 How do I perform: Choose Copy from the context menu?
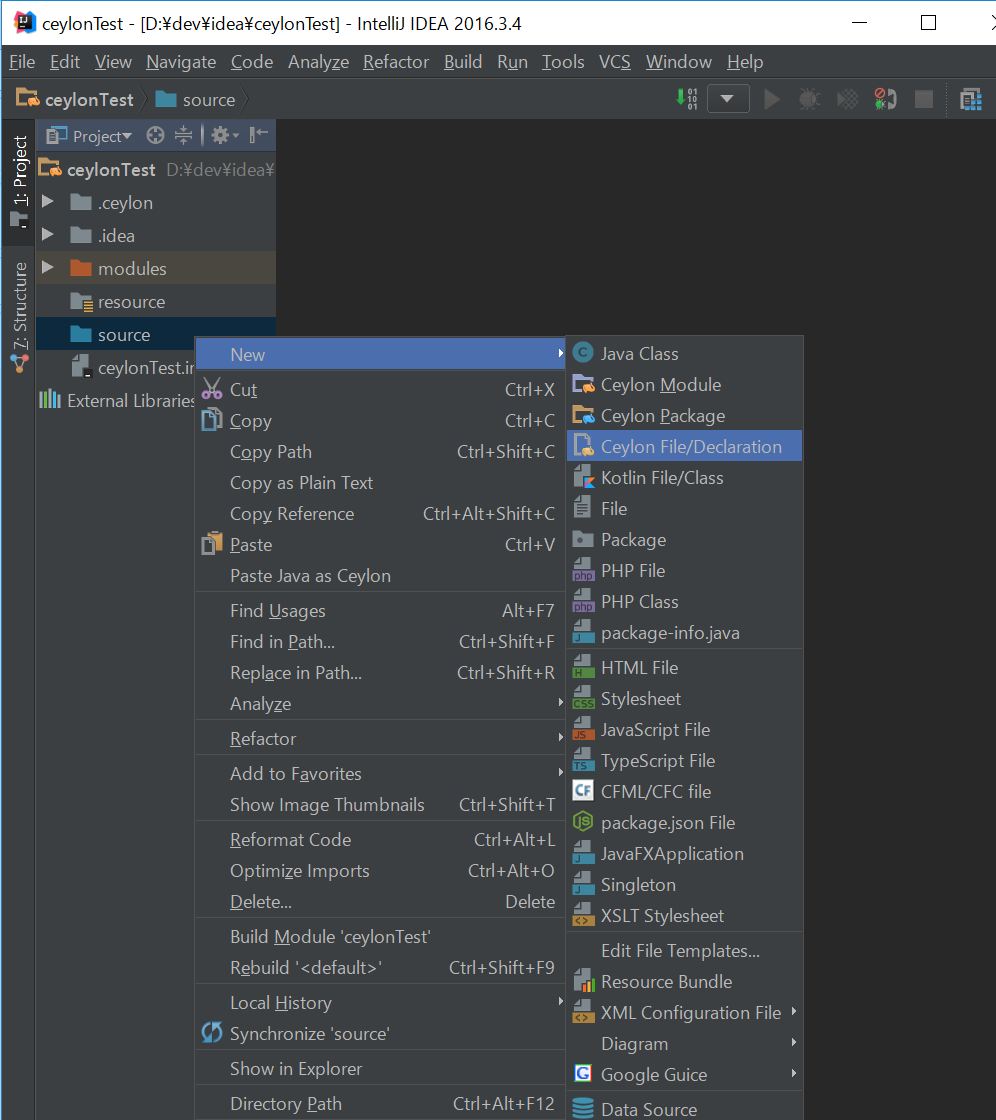click(380, 421)
